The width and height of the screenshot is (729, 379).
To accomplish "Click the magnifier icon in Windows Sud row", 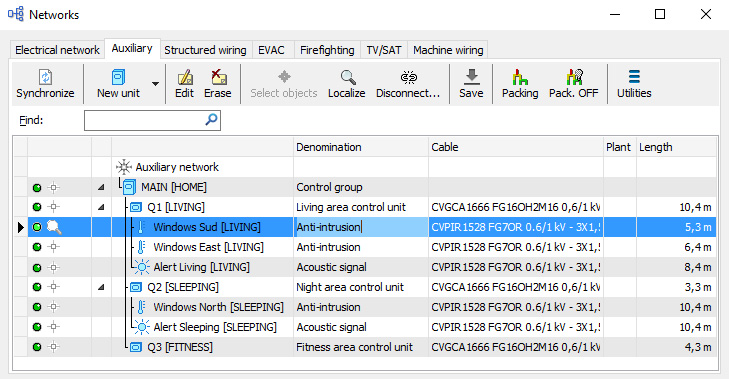I will pyautogui.click(x=54, y=227).
